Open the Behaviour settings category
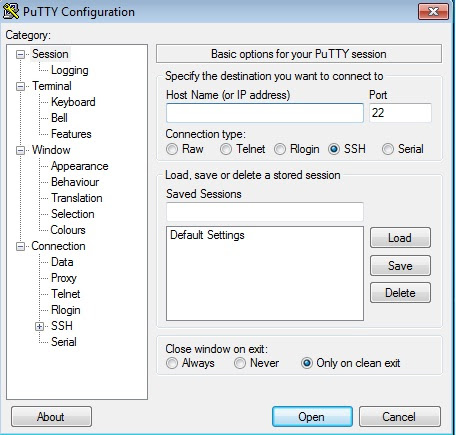Screen dimensions: 456x435 (x=75, y=182)
